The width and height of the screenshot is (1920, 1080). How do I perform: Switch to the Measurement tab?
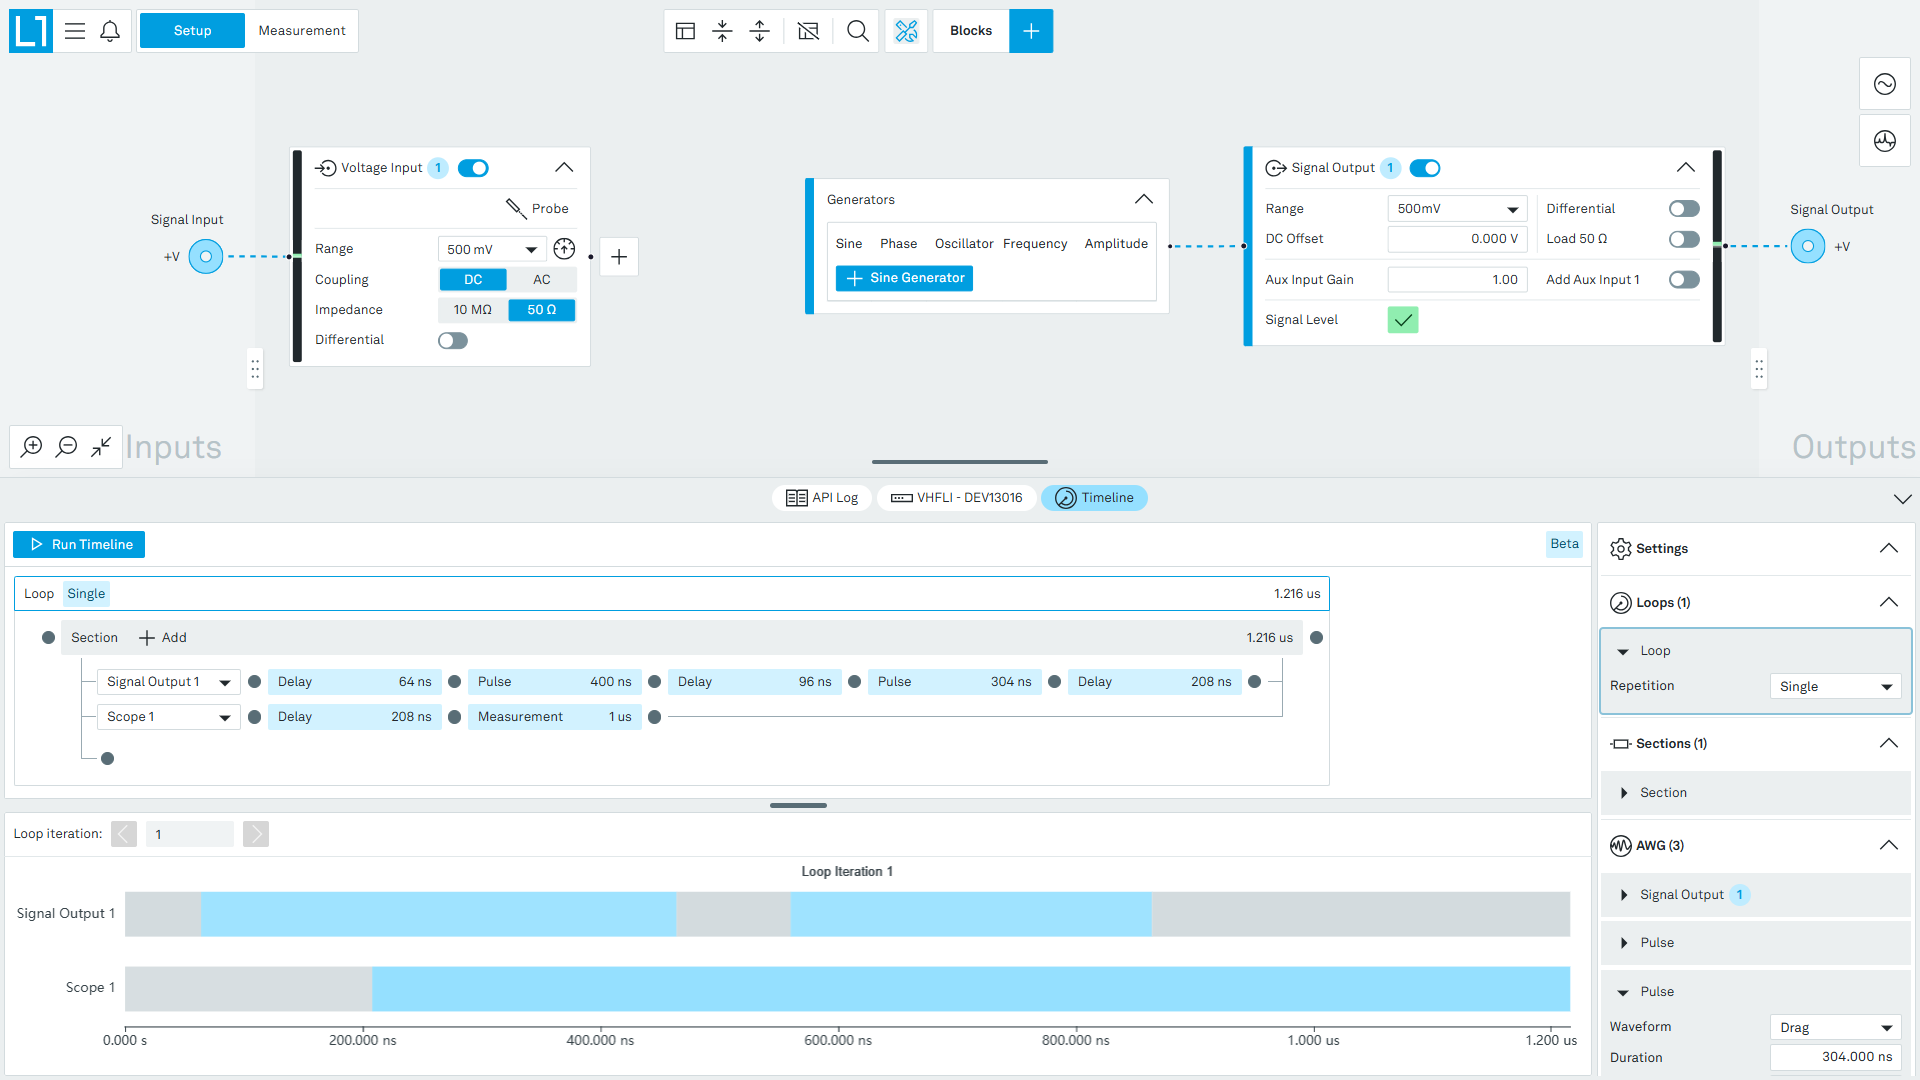(x=302, y=31)
